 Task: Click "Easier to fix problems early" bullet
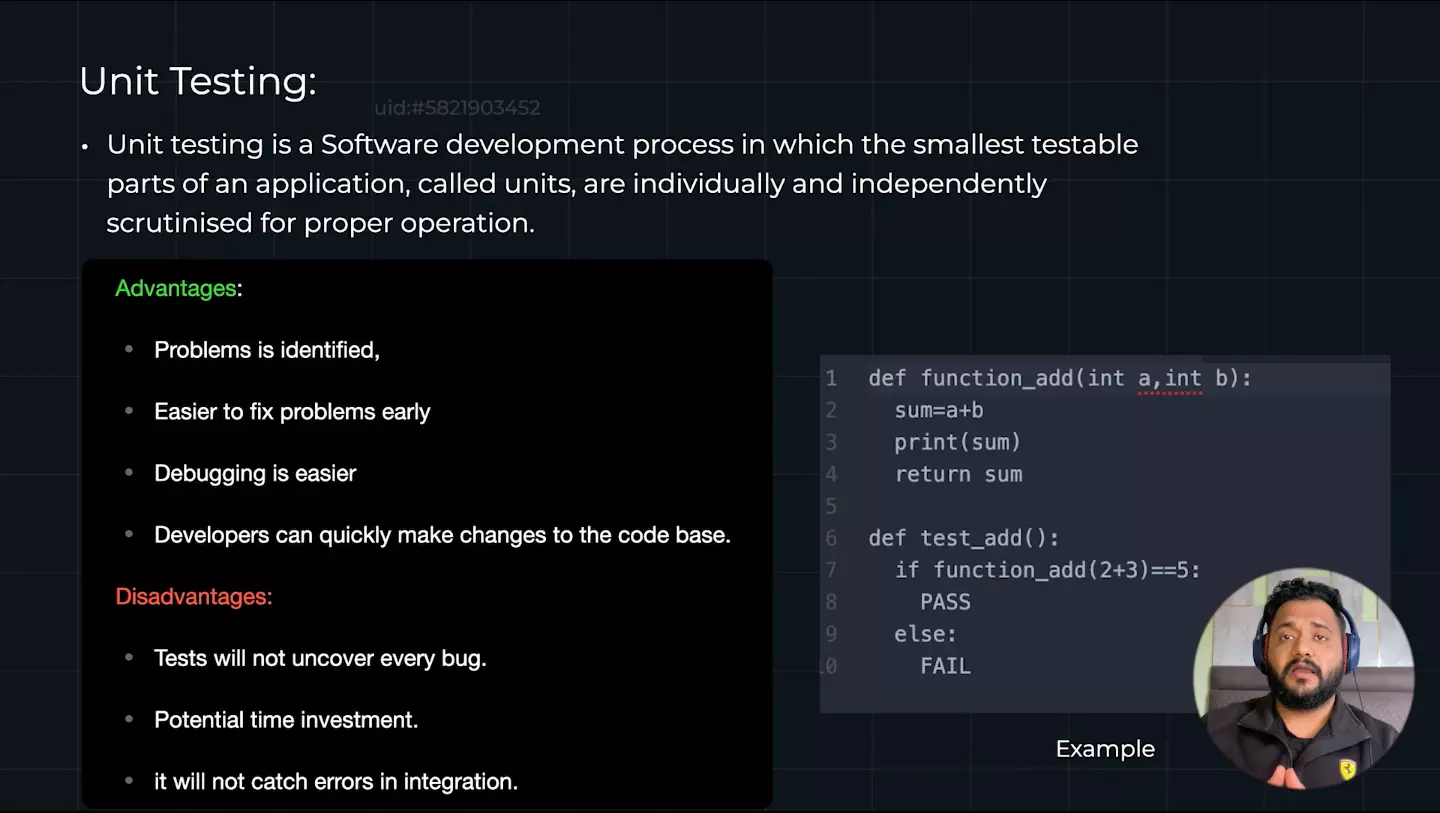pos(292,412)
